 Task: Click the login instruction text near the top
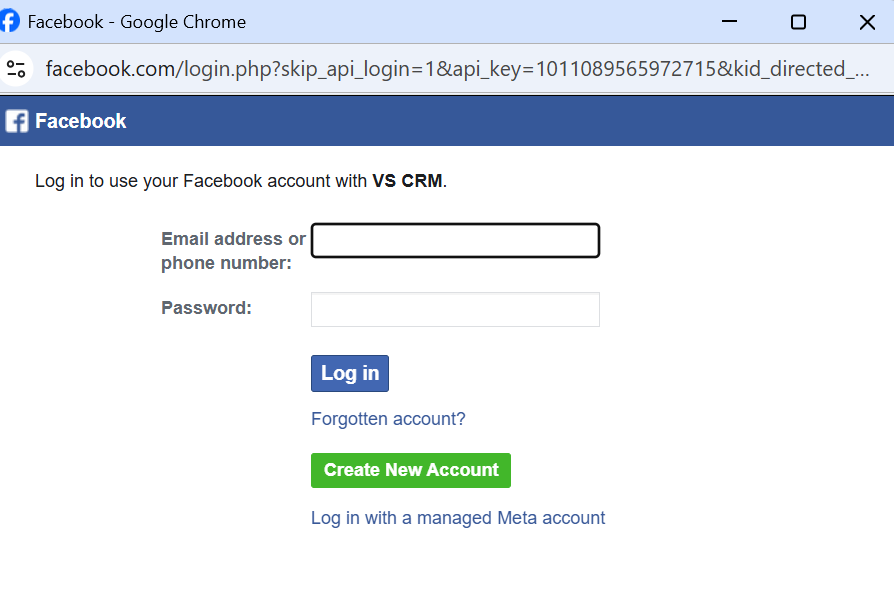coord(200,181)
